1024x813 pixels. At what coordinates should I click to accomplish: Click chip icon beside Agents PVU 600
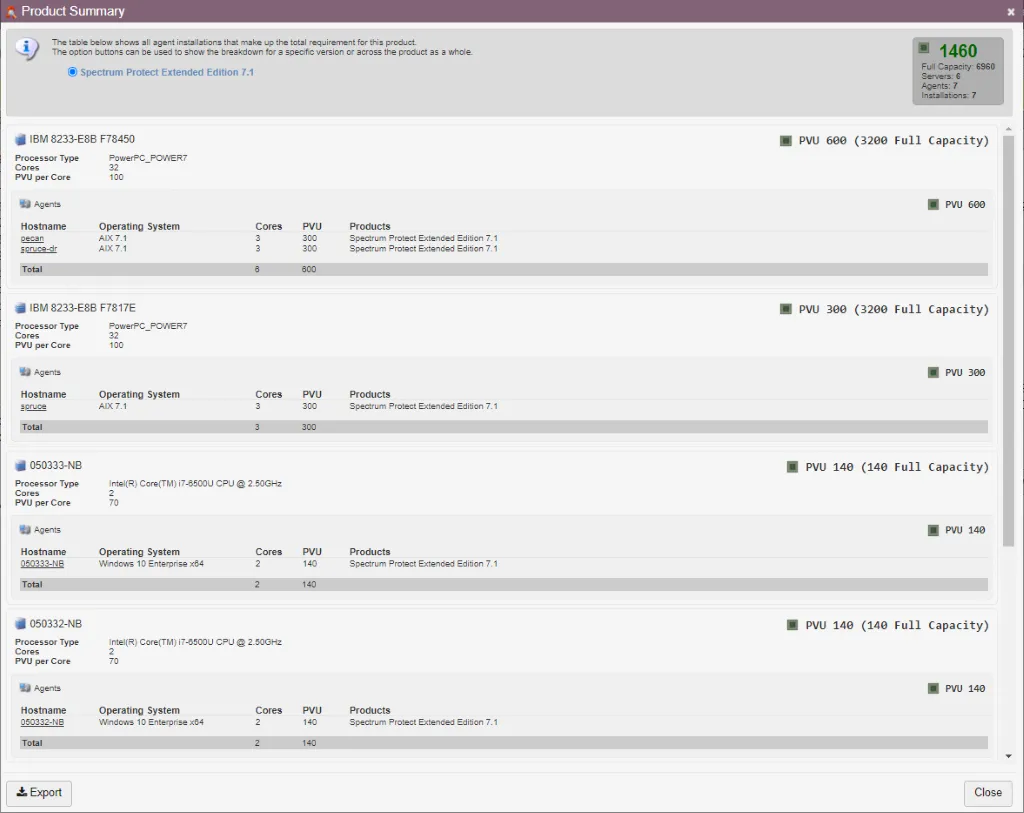pyautogui.click(x=933, y=204)
